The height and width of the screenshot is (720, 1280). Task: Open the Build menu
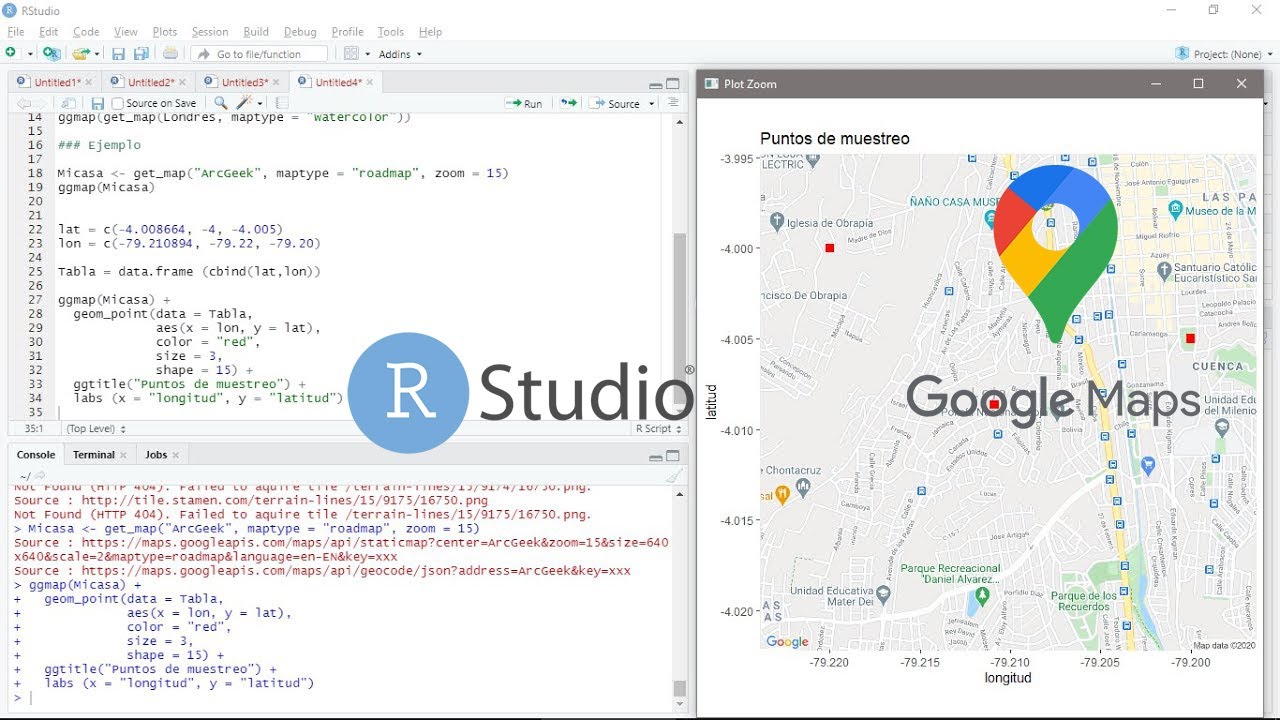256,32
